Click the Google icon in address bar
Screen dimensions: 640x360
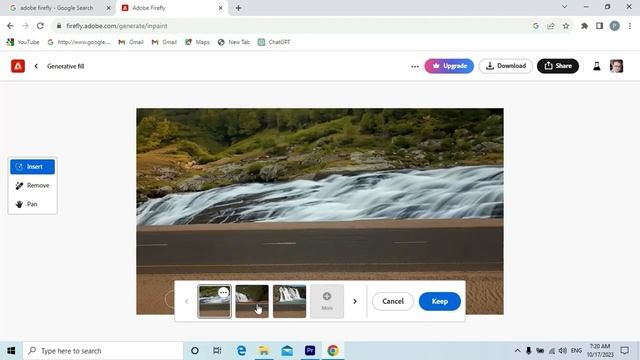(536, 26)
